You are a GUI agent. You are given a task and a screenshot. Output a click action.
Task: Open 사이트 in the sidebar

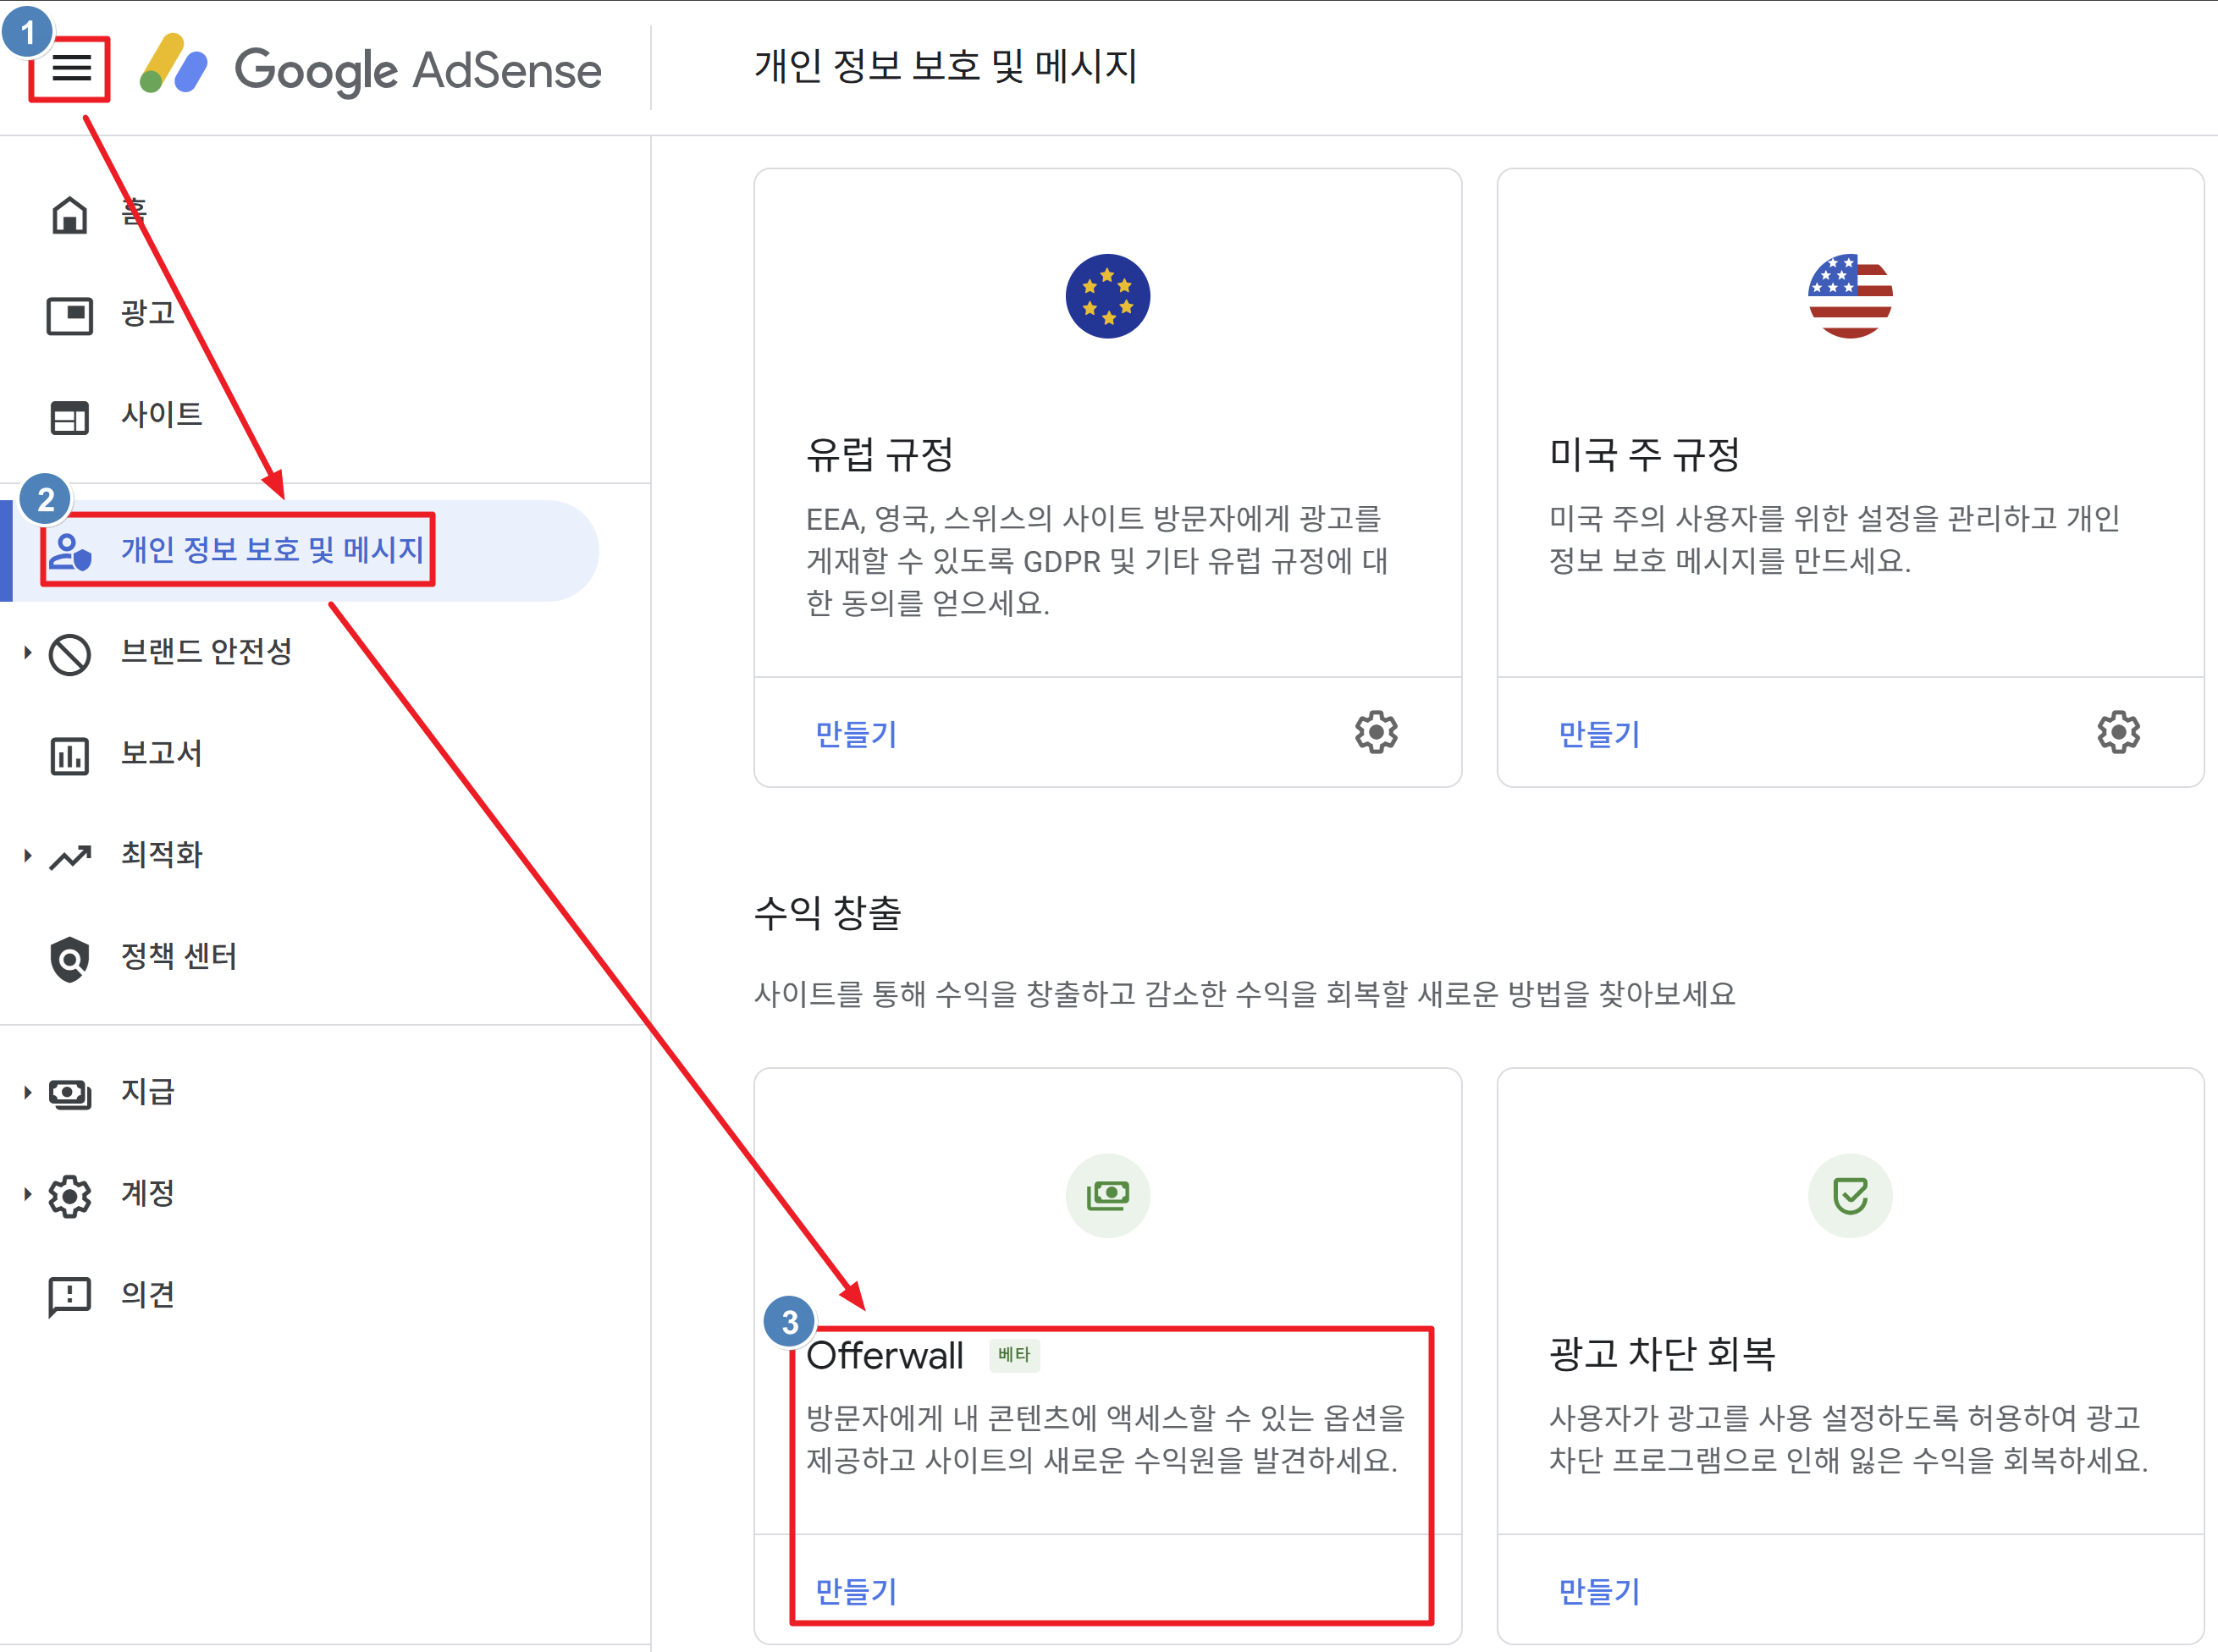pos(162,415)
